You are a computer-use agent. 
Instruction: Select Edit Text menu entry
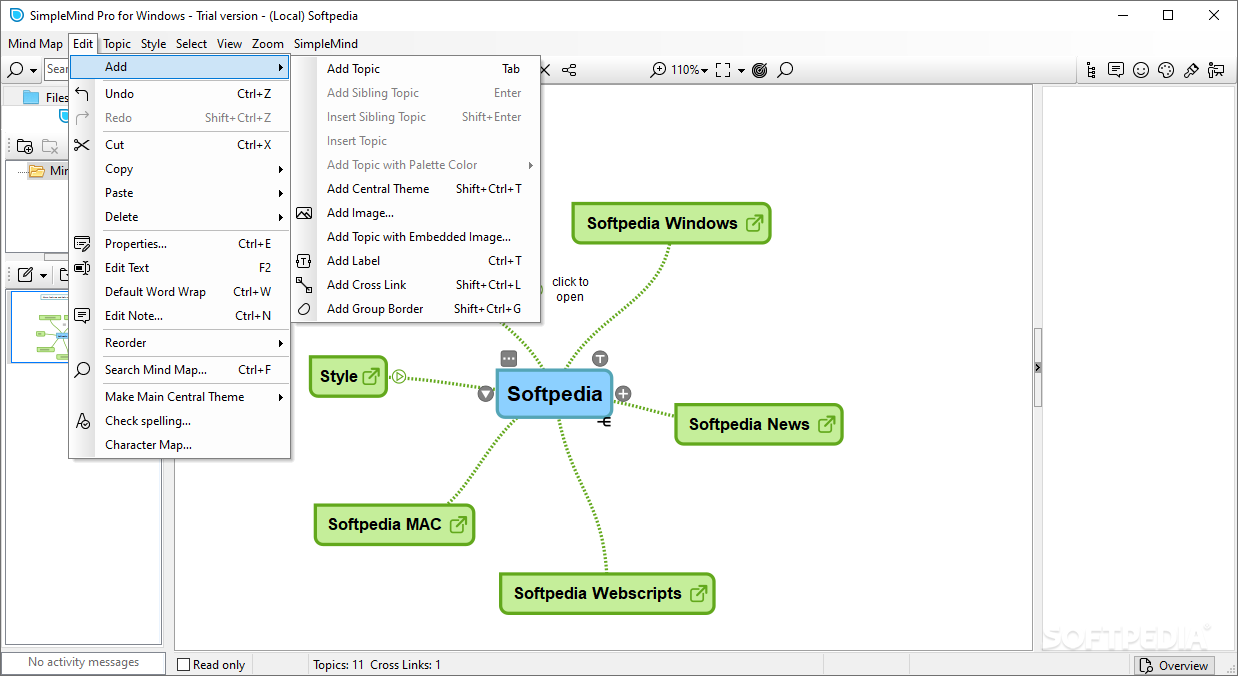[x=180, y=268]
